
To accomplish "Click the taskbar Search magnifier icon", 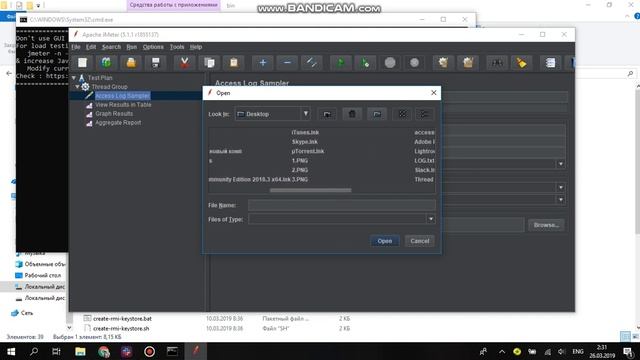I will [34, 351].
